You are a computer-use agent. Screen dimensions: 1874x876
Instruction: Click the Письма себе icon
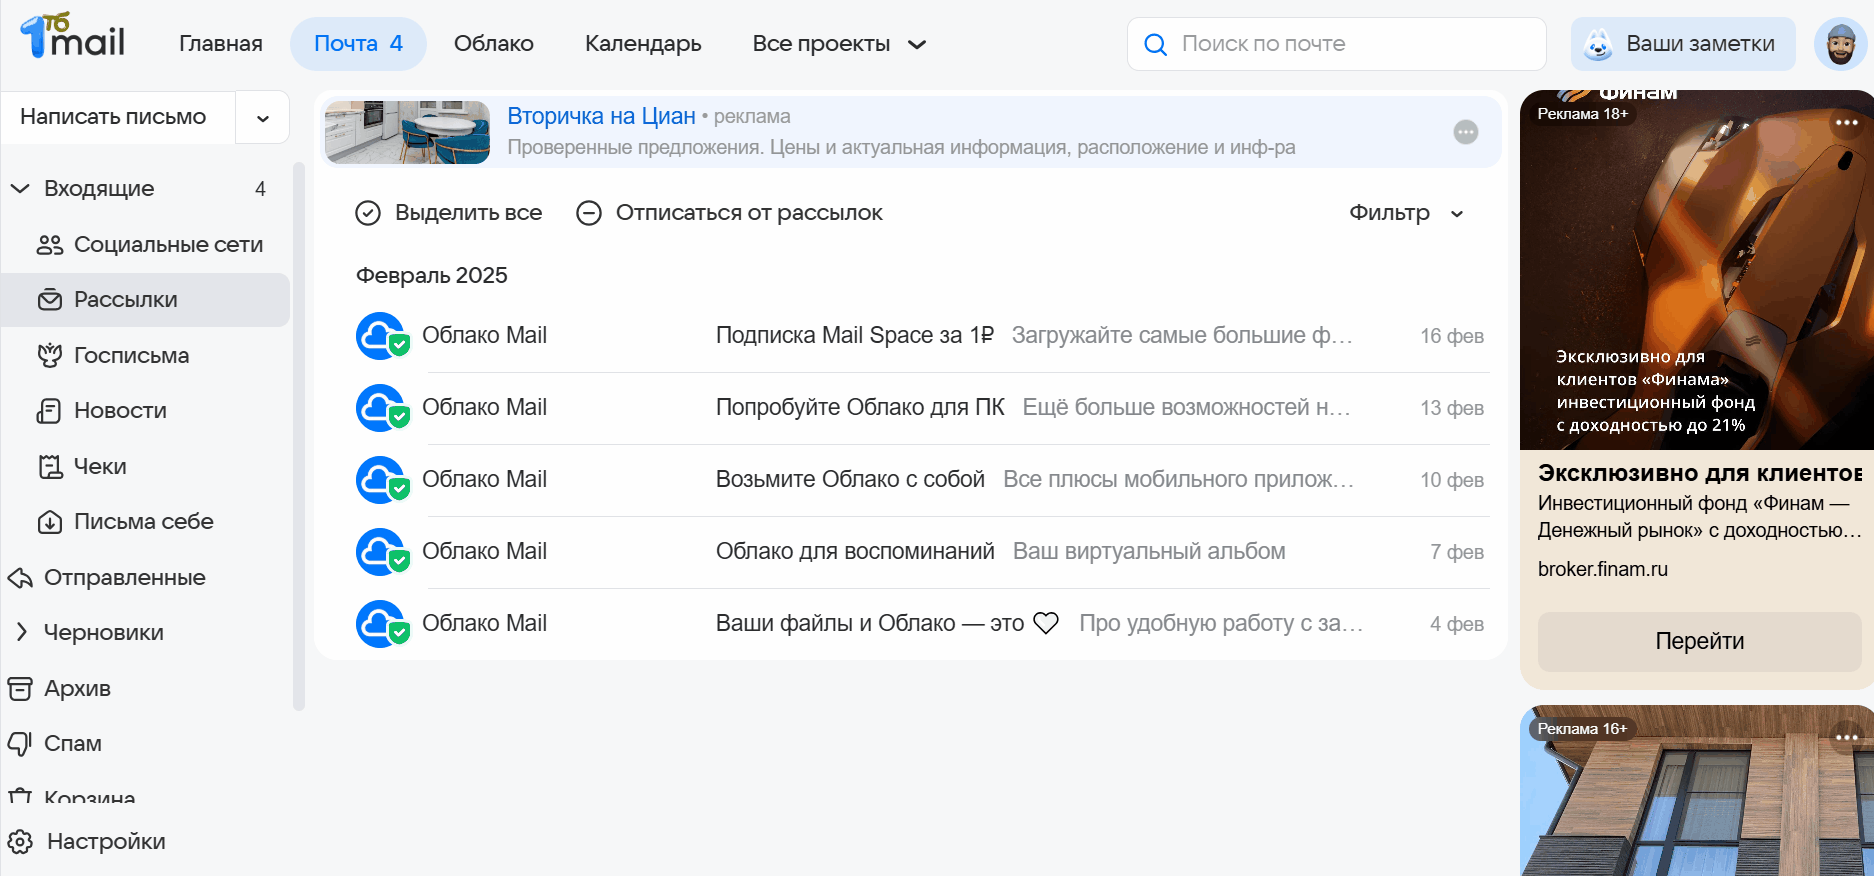click(50, 522)
